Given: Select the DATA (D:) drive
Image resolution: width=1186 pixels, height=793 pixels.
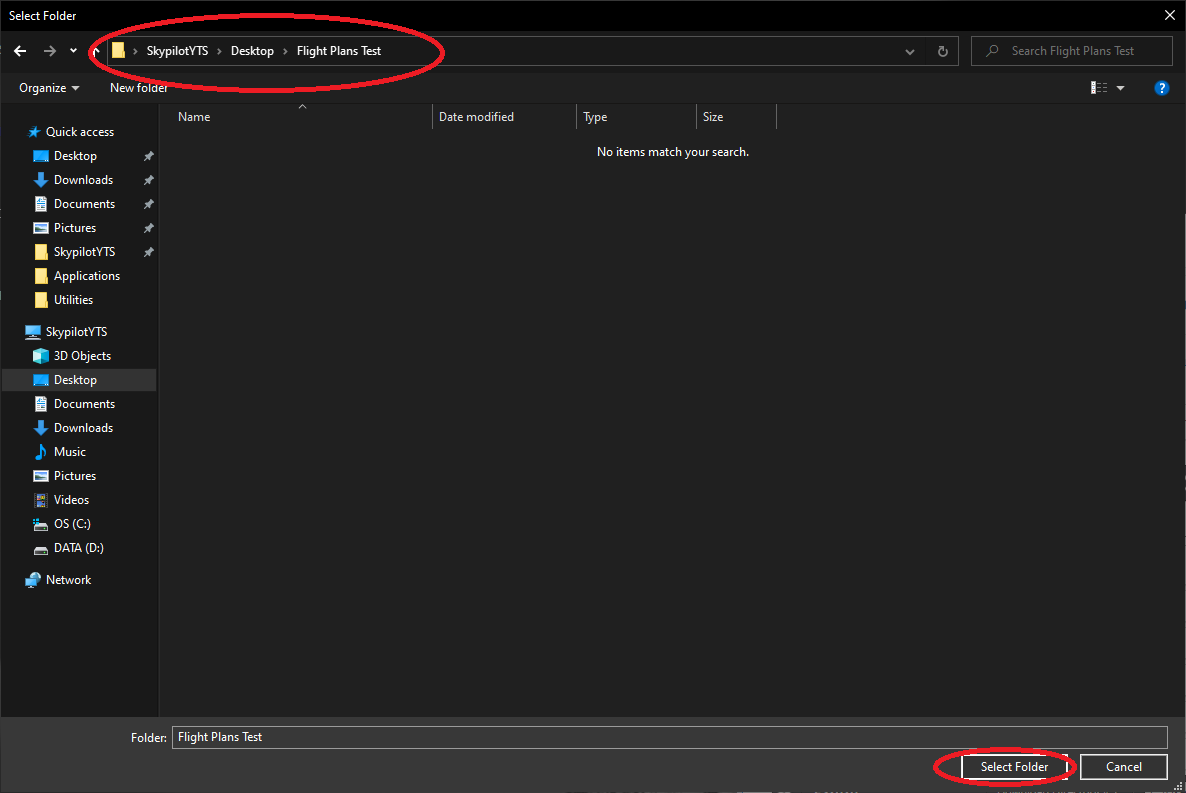Looking at the screenshot, I should click(78, 548).
